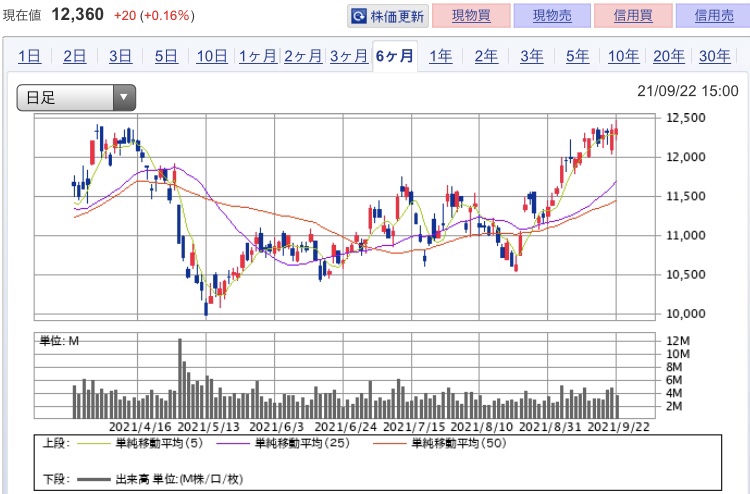The image size is (750, 494).
Task: Select the 30年 chart range tab
Action: point(715,56)
